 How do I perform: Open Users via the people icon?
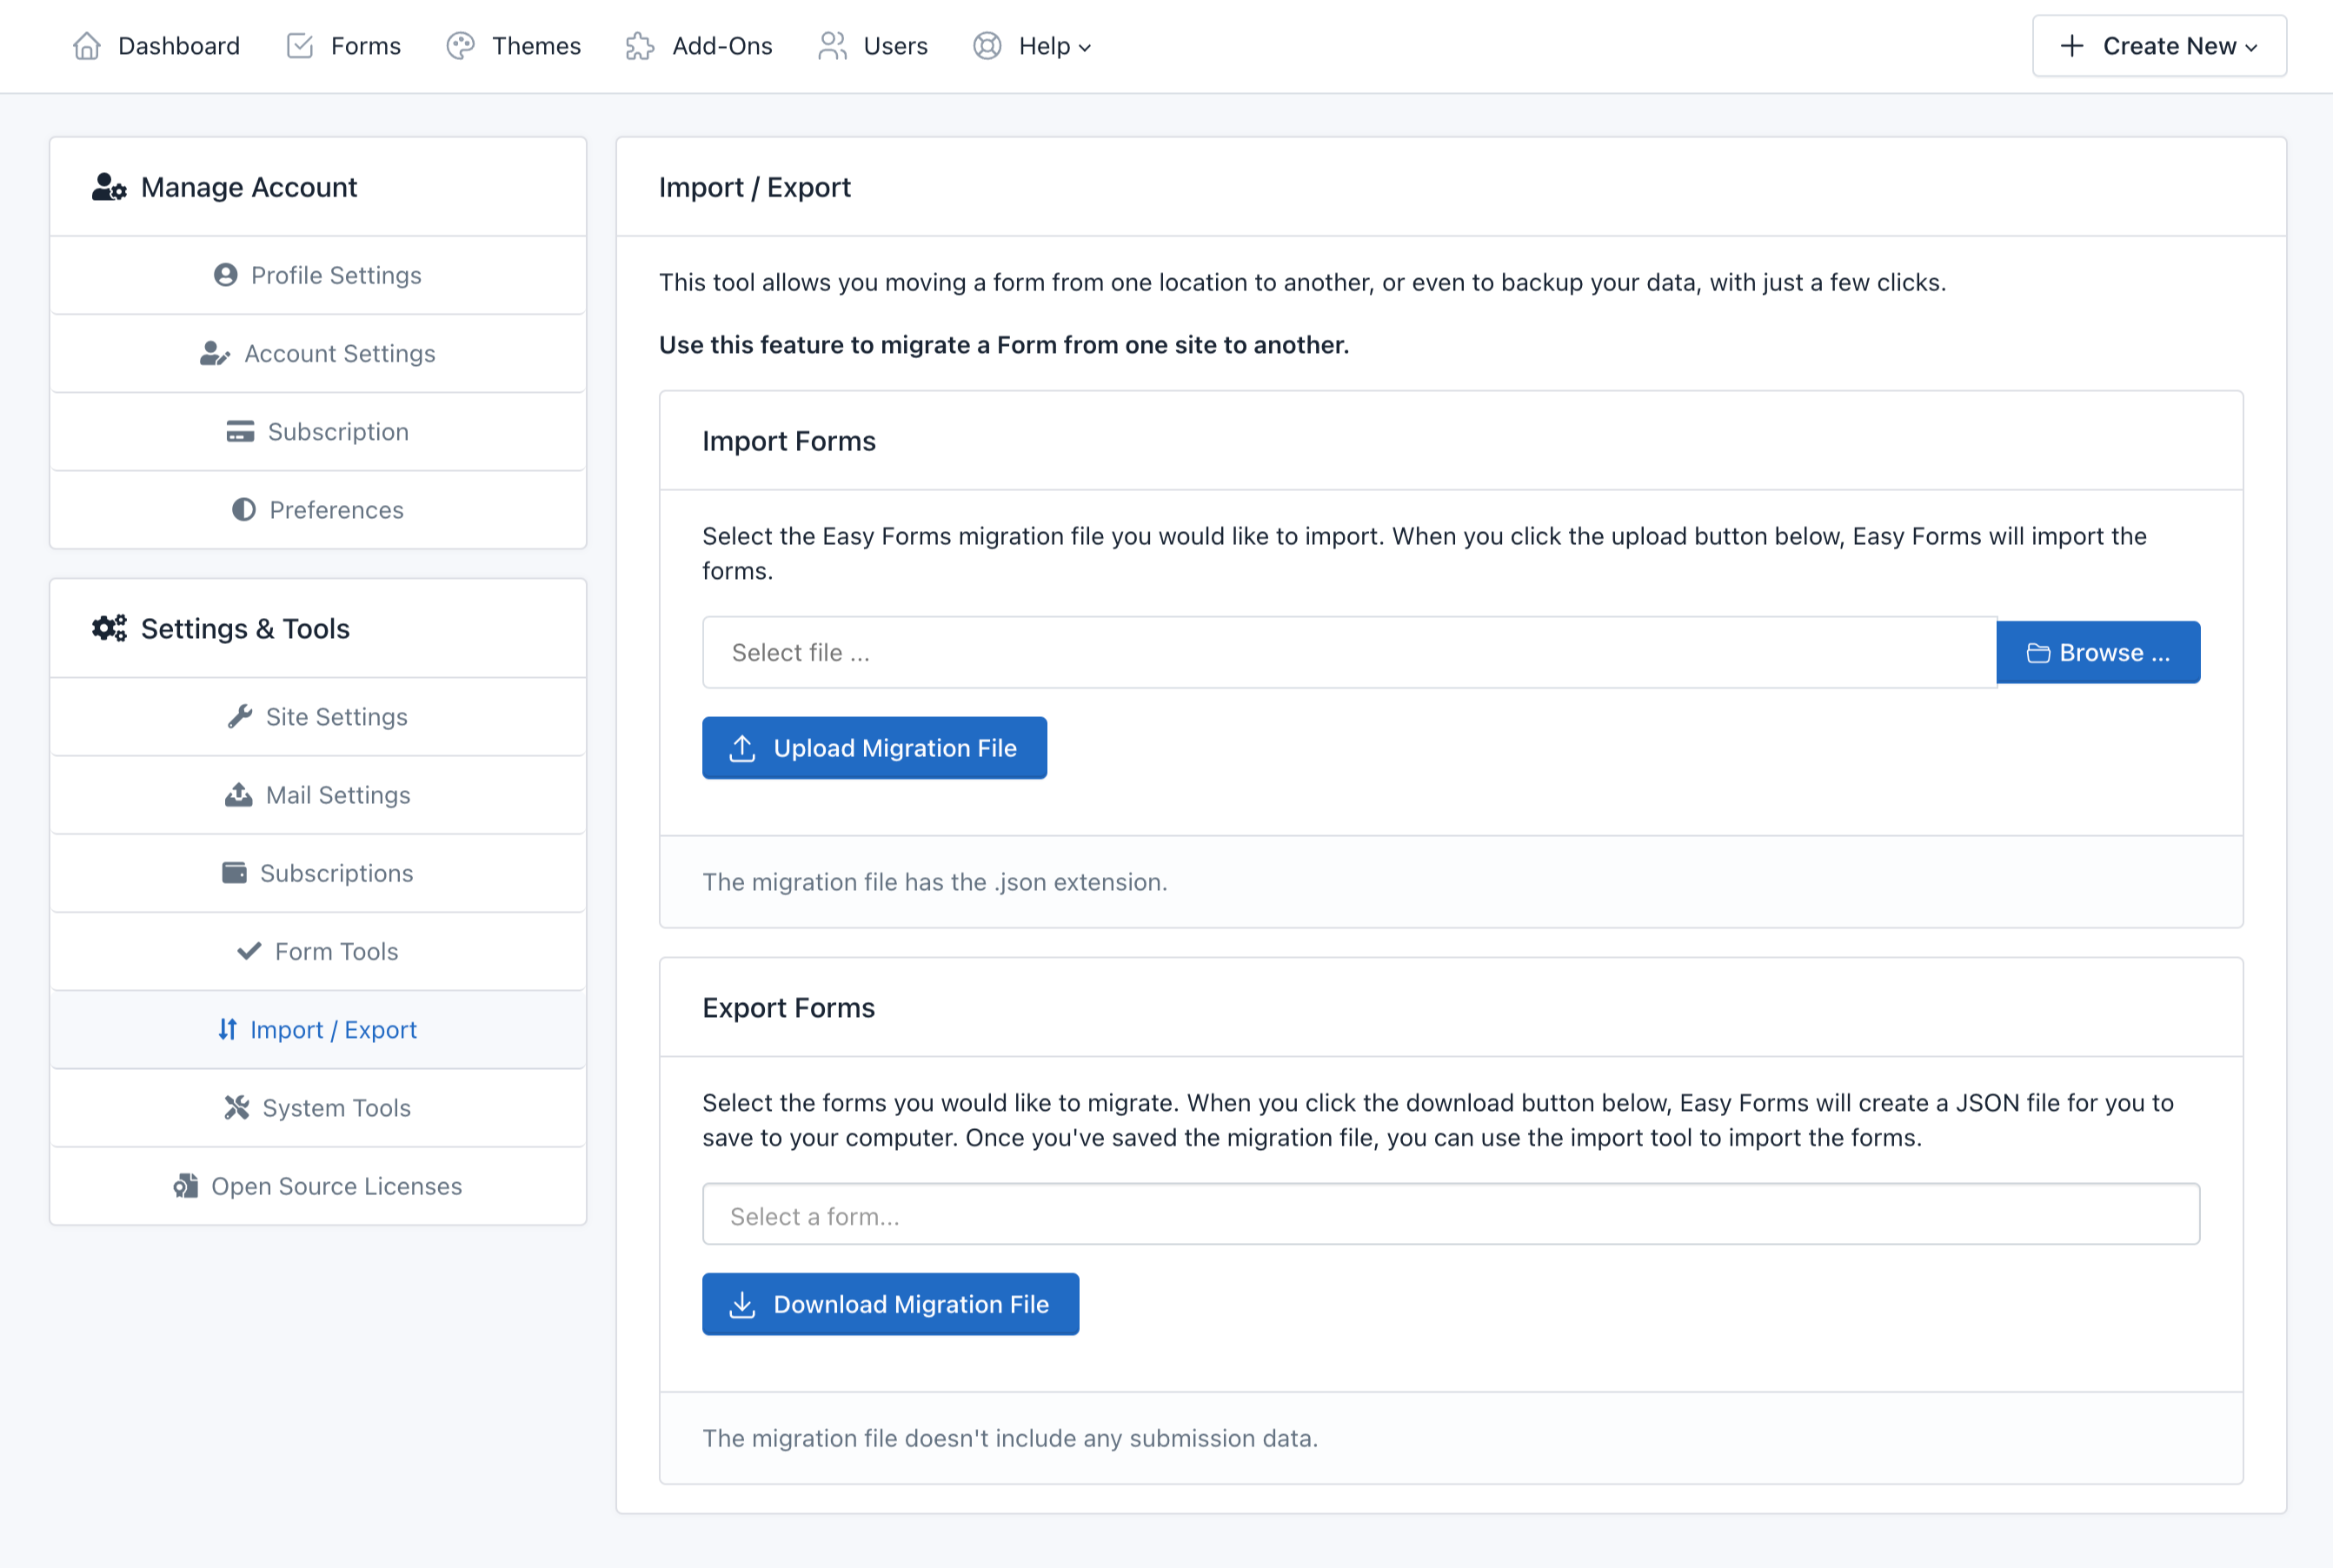point(831,45)
